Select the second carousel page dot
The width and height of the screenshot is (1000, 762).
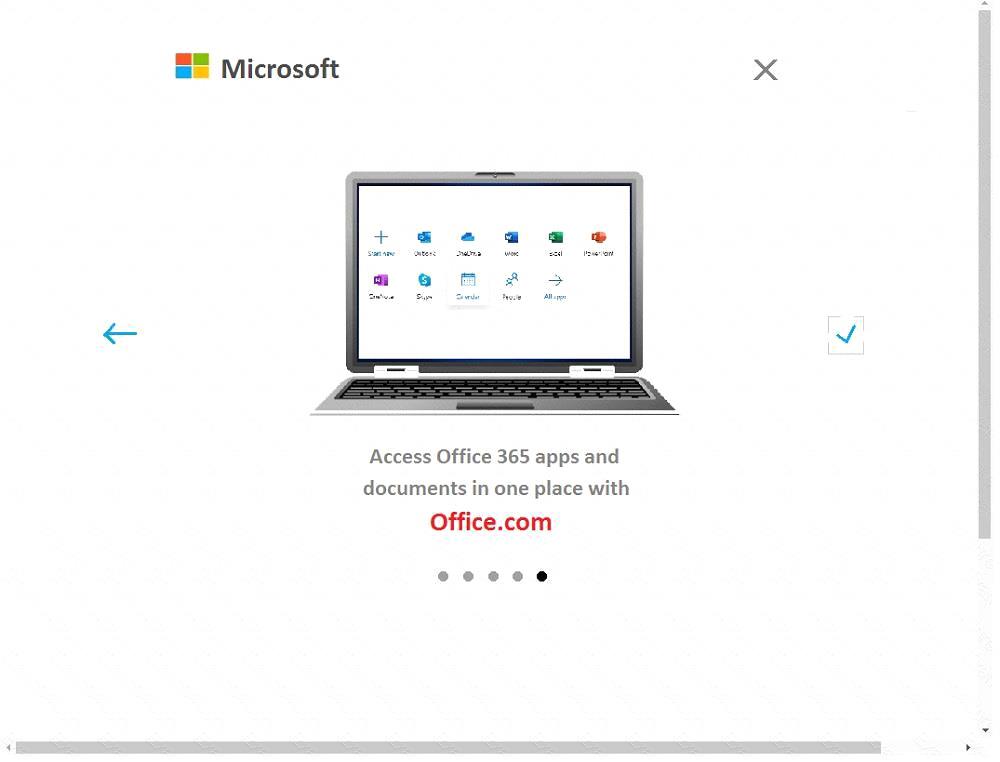468,576
